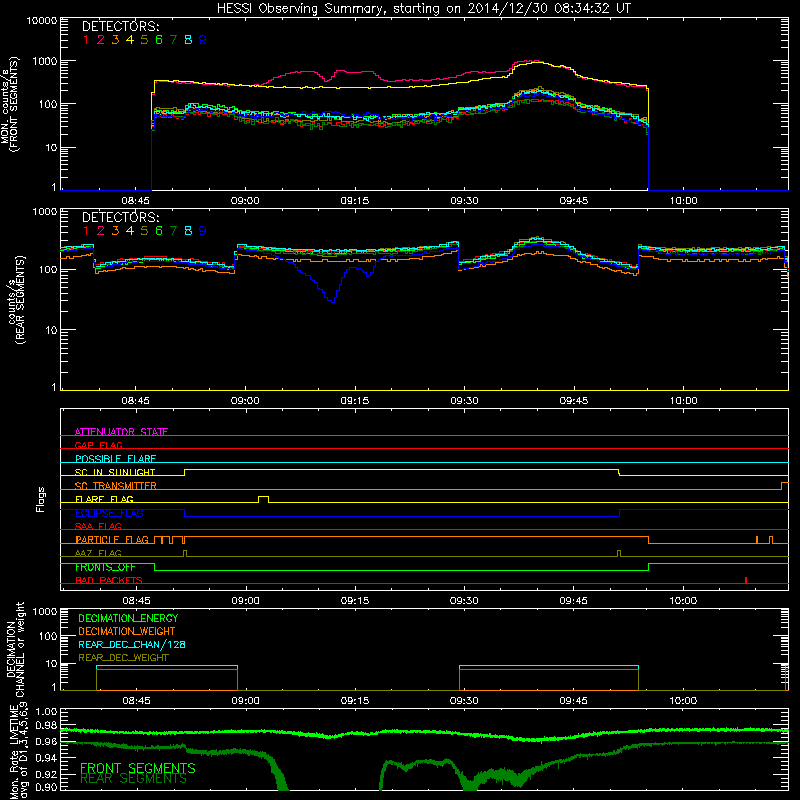Click the 10:00 tick under the Flags panel
This screenshot has width=800, height=800.
pyautogui.click(x=683, y=601)
